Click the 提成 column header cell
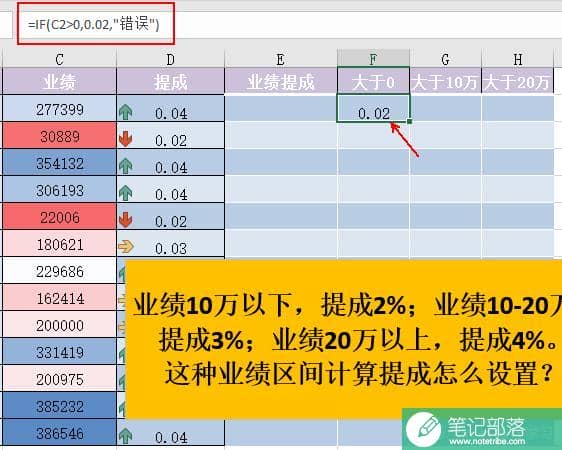The image size is (562, 450). [171, 82]
